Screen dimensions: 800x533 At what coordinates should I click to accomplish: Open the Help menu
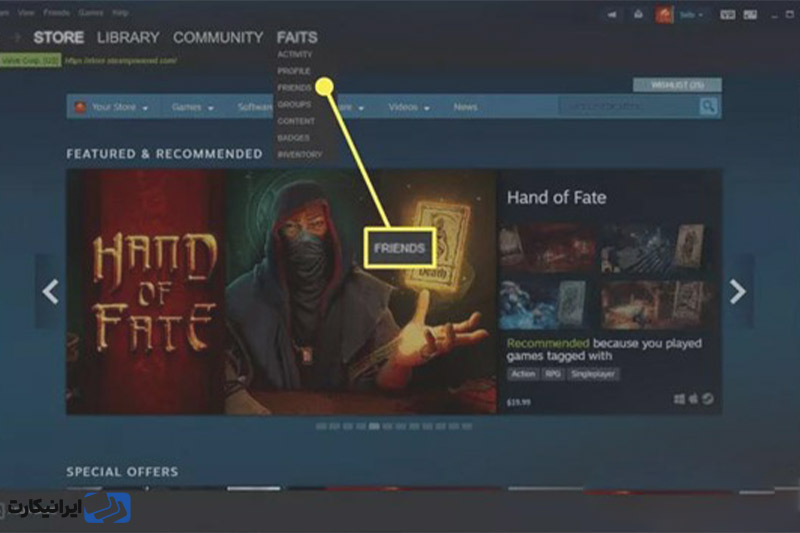pos(120,12)
